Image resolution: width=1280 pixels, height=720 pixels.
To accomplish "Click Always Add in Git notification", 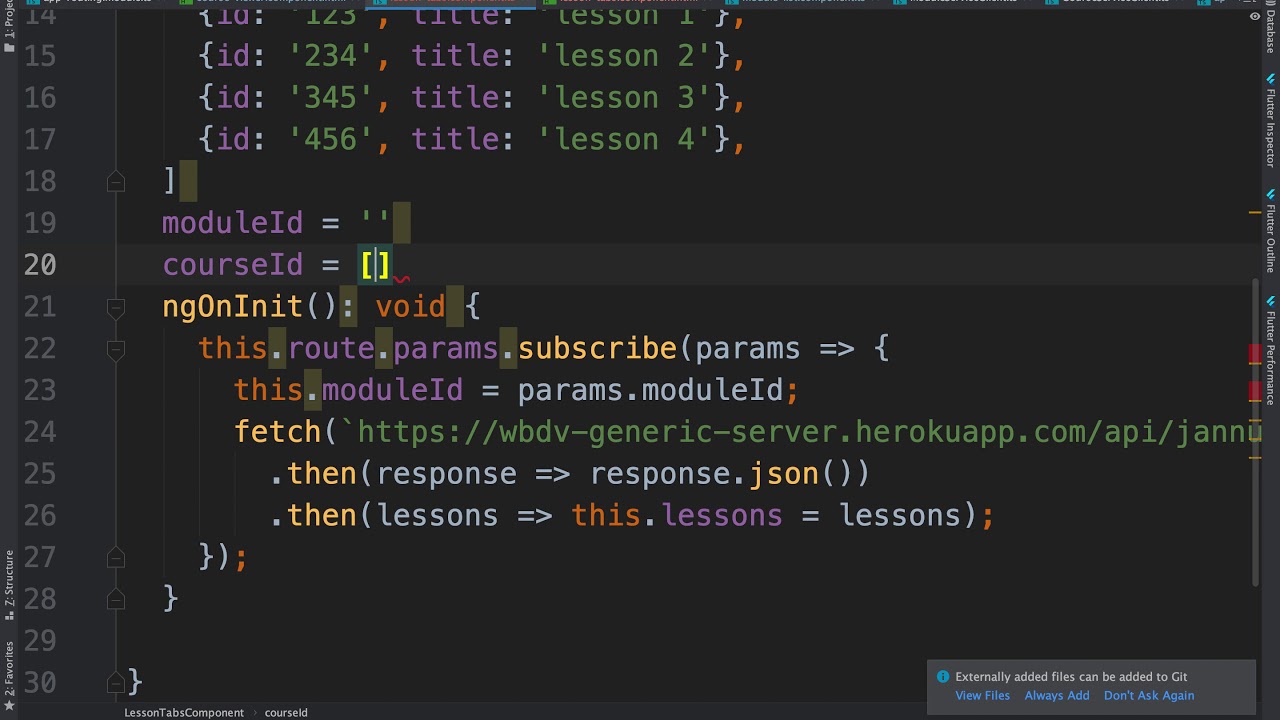I will pyautogui.click(x=1056, y=696).
